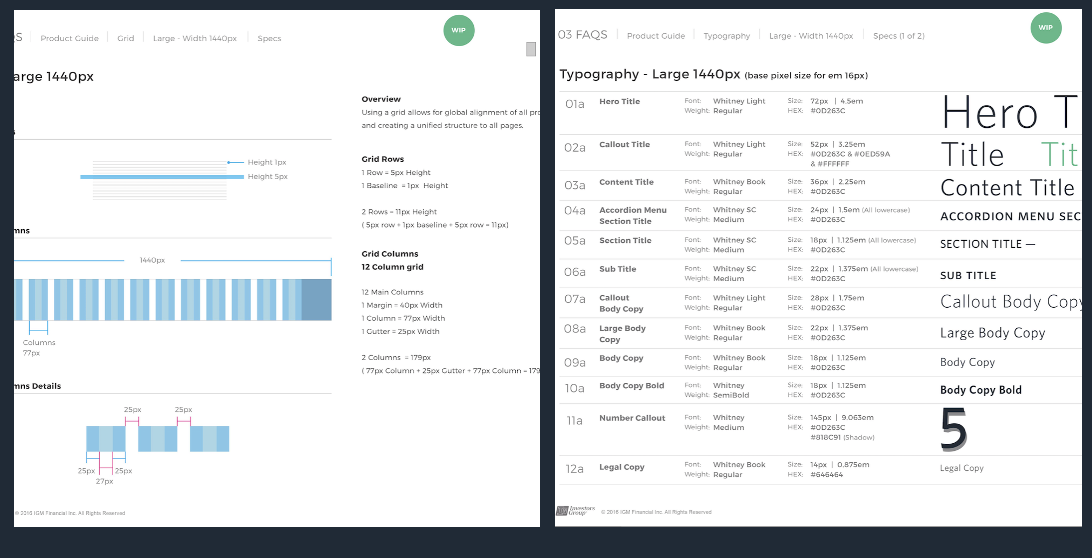Open the Grid breadcrumb item

tap(125, 39)
